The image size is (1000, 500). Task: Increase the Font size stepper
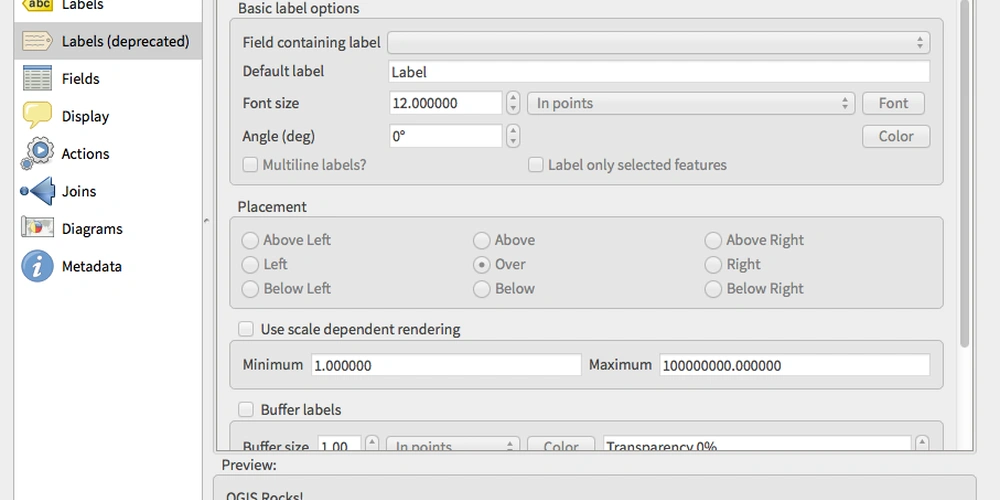(513, 98)
